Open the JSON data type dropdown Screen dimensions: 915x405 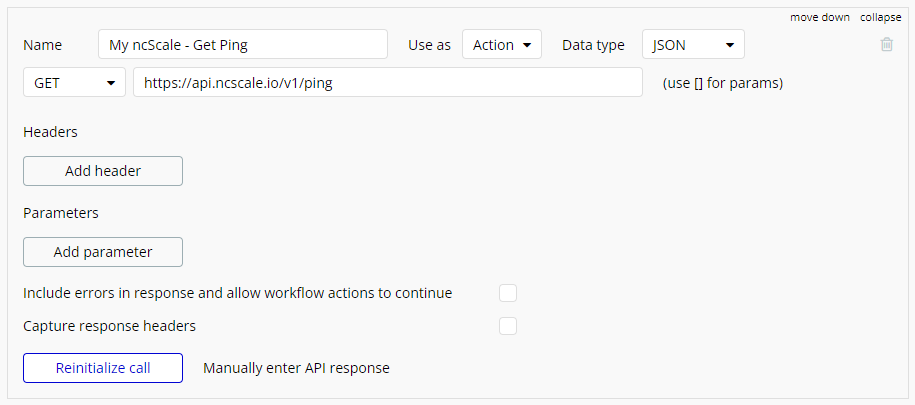[x=693, y=45]
